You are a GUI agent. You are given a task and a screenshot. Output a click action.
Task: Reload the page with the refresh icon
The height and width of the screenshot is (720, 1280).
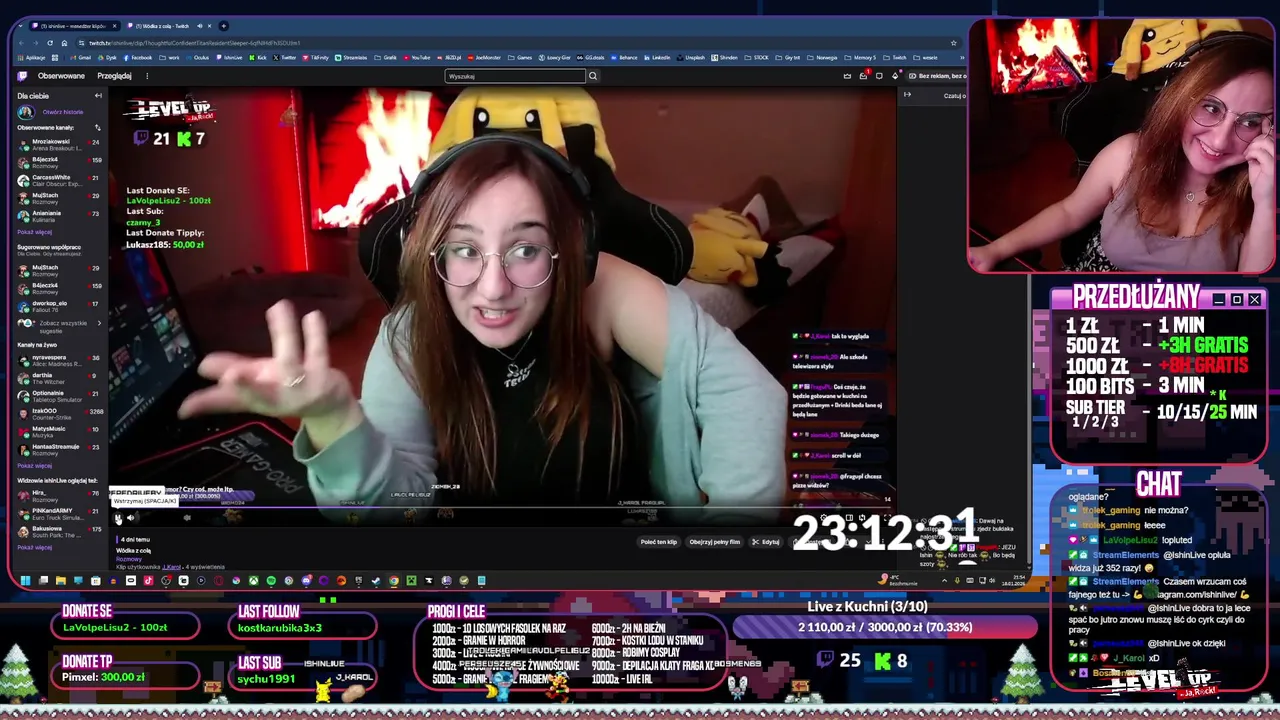point(50,43)
